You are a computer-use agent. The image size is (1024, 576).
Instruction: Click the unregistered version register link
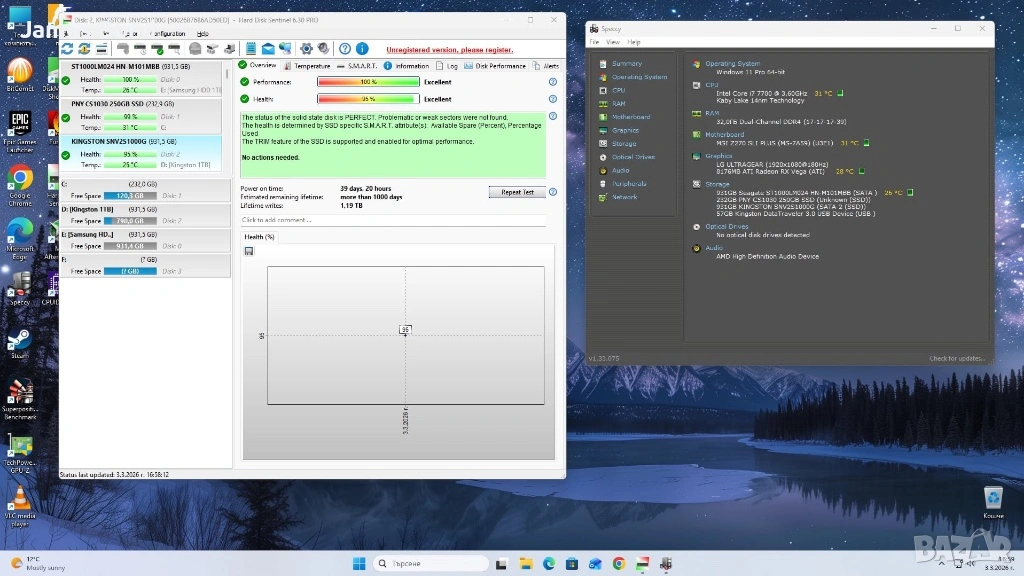point(447,49)
